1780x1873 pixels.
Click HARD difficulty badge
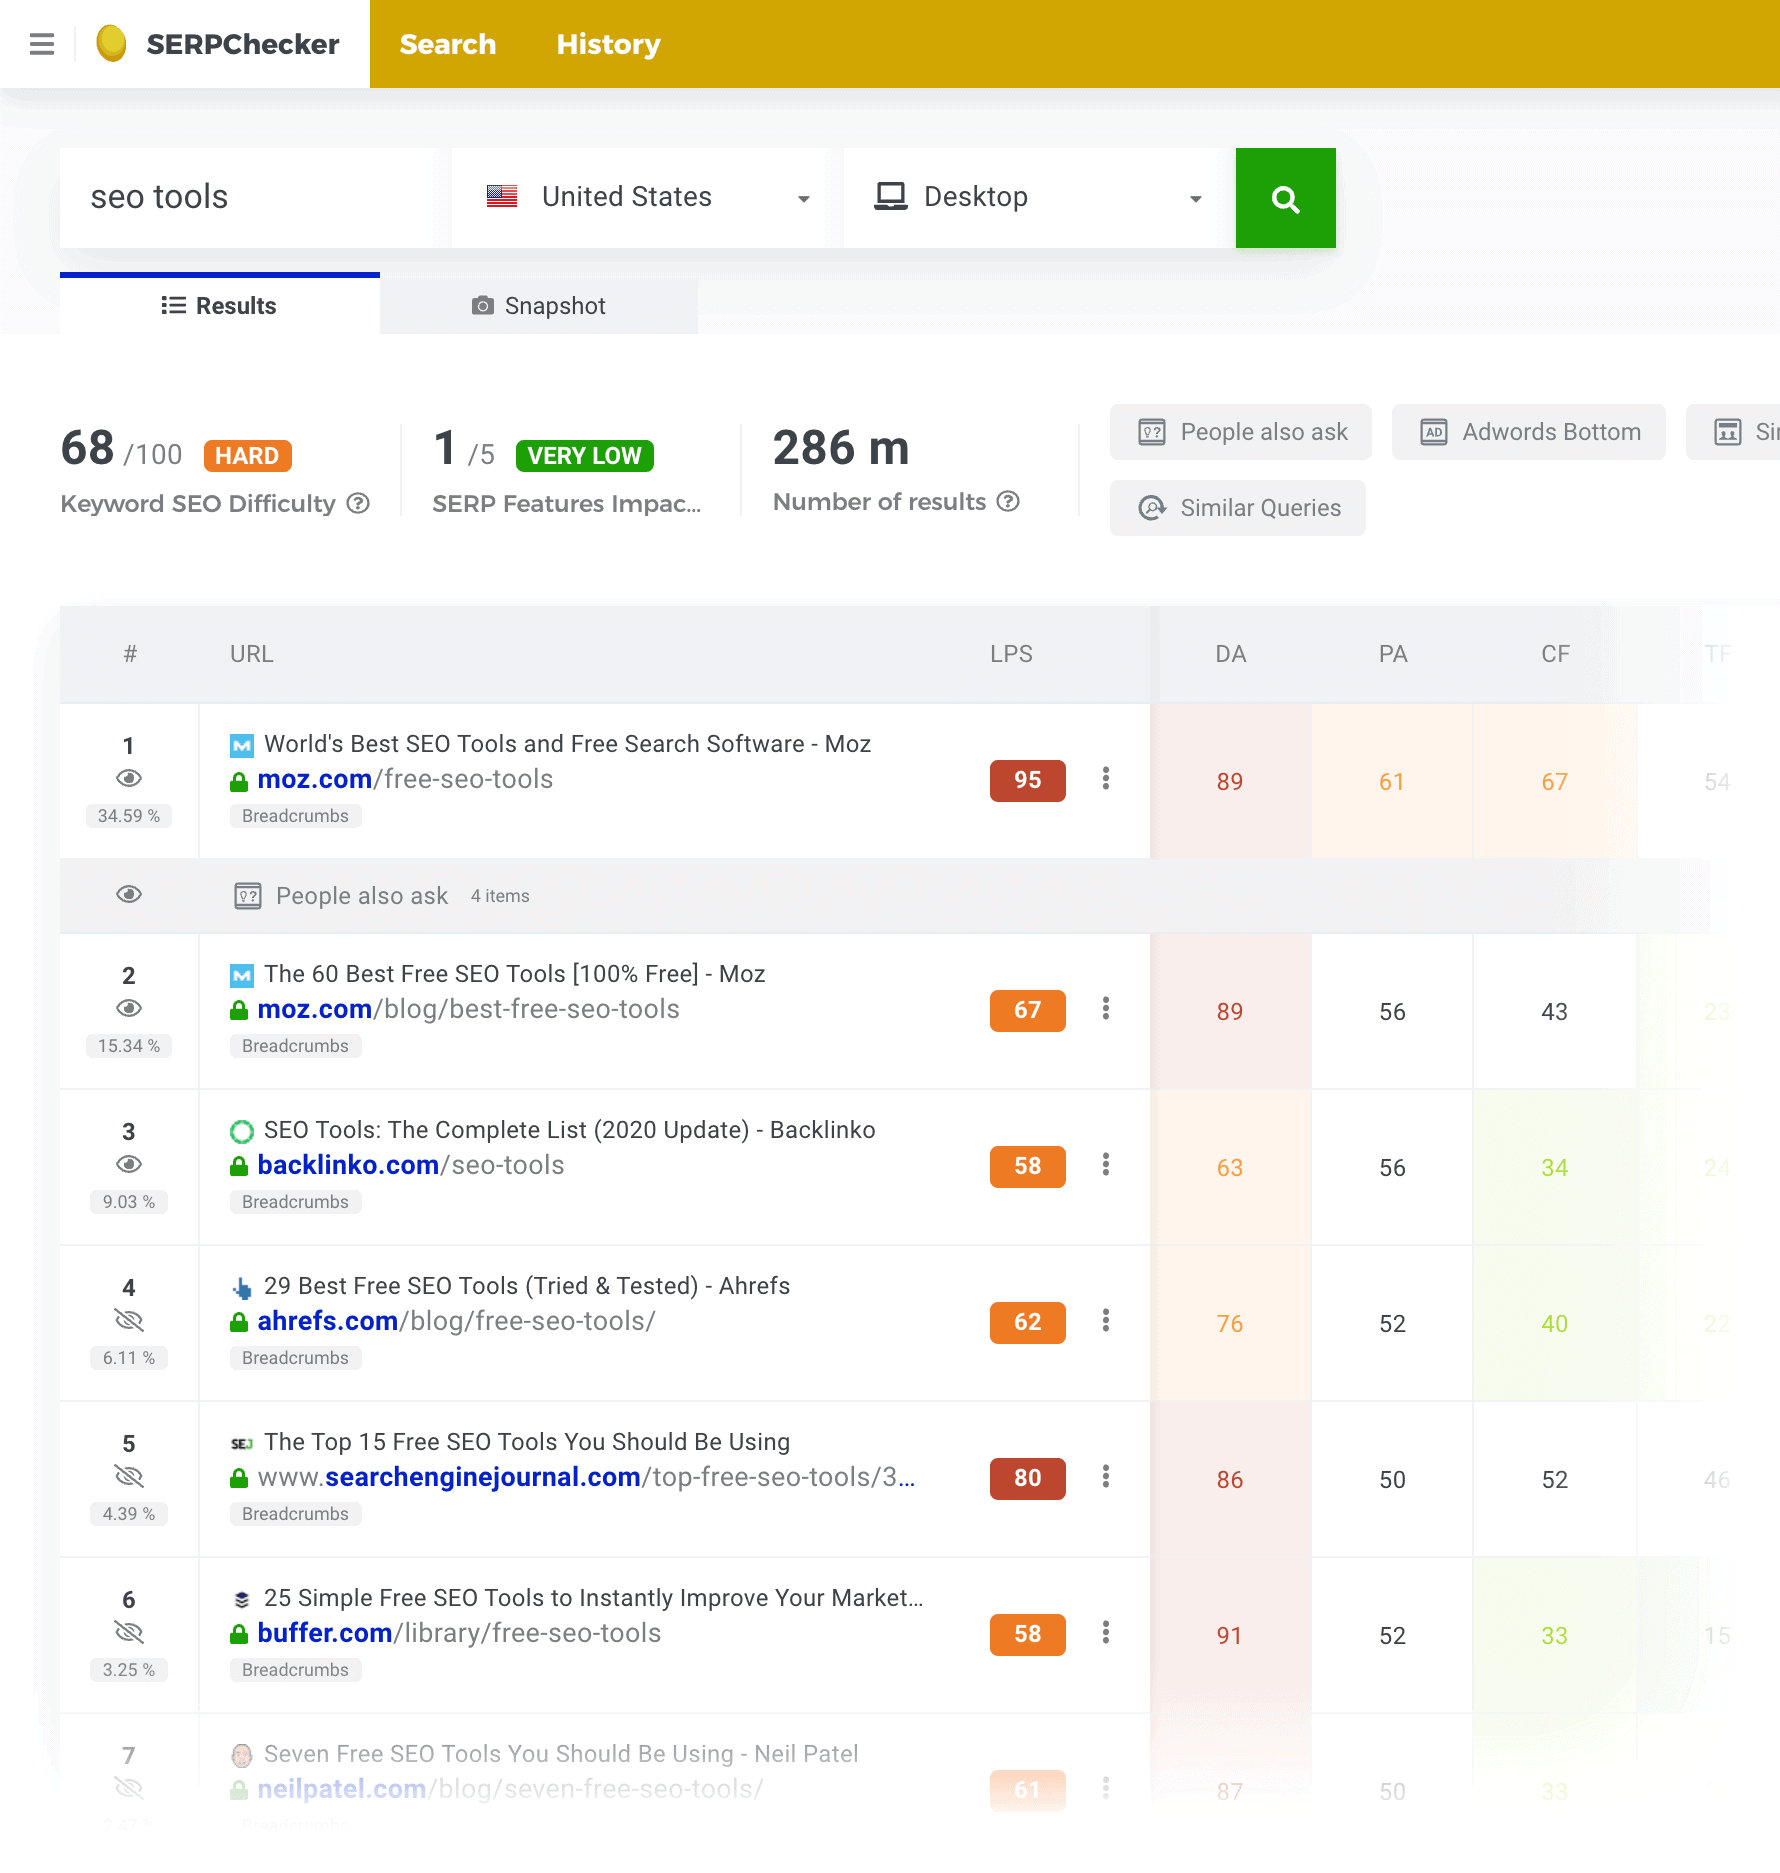(x=247, y=455)
